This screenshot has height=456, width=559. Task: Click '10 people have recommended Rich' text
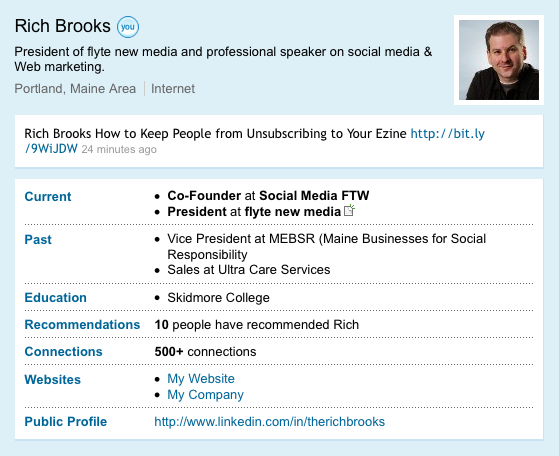257,325
